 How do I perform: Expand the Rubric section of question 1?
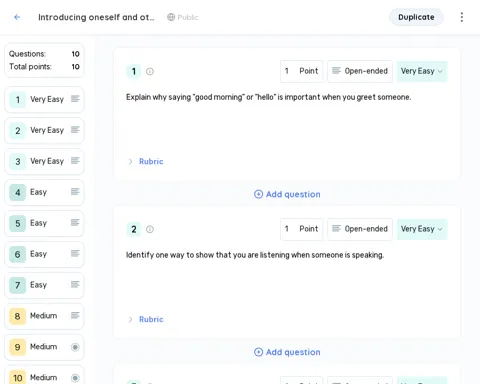point(146,161)
